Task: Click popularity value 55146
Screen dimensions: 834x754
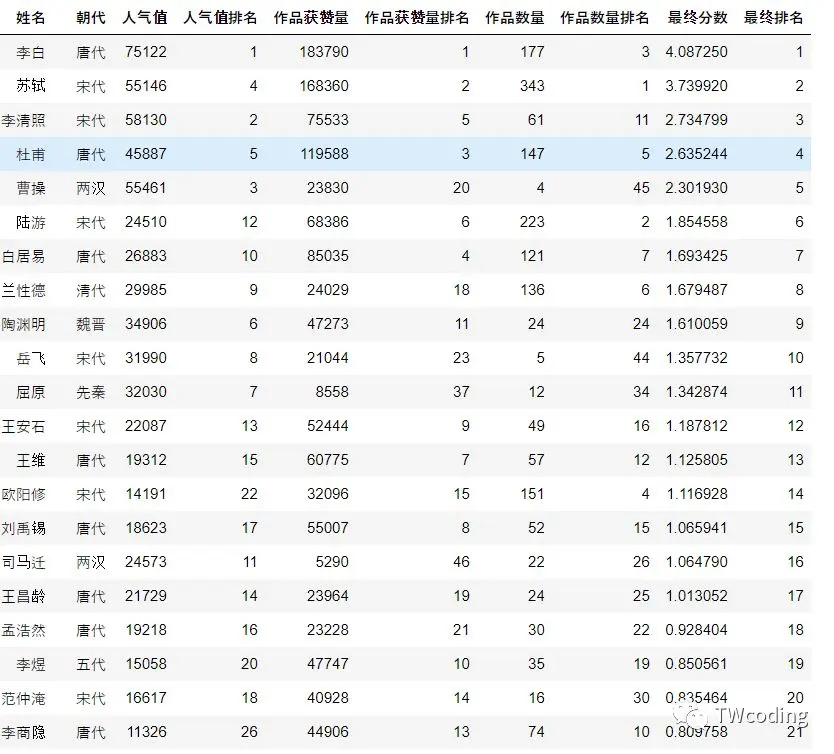Action: (146, 86)
